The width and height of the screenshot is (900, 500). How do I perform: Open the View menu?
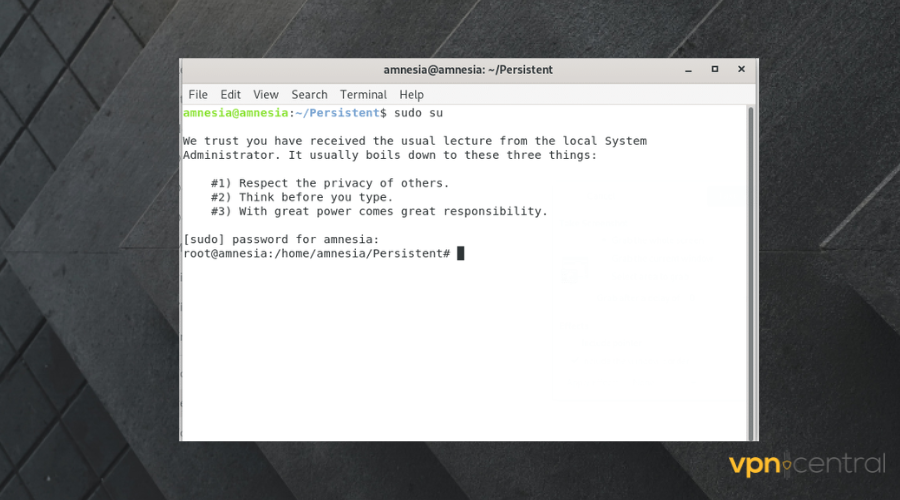(266, 94)
